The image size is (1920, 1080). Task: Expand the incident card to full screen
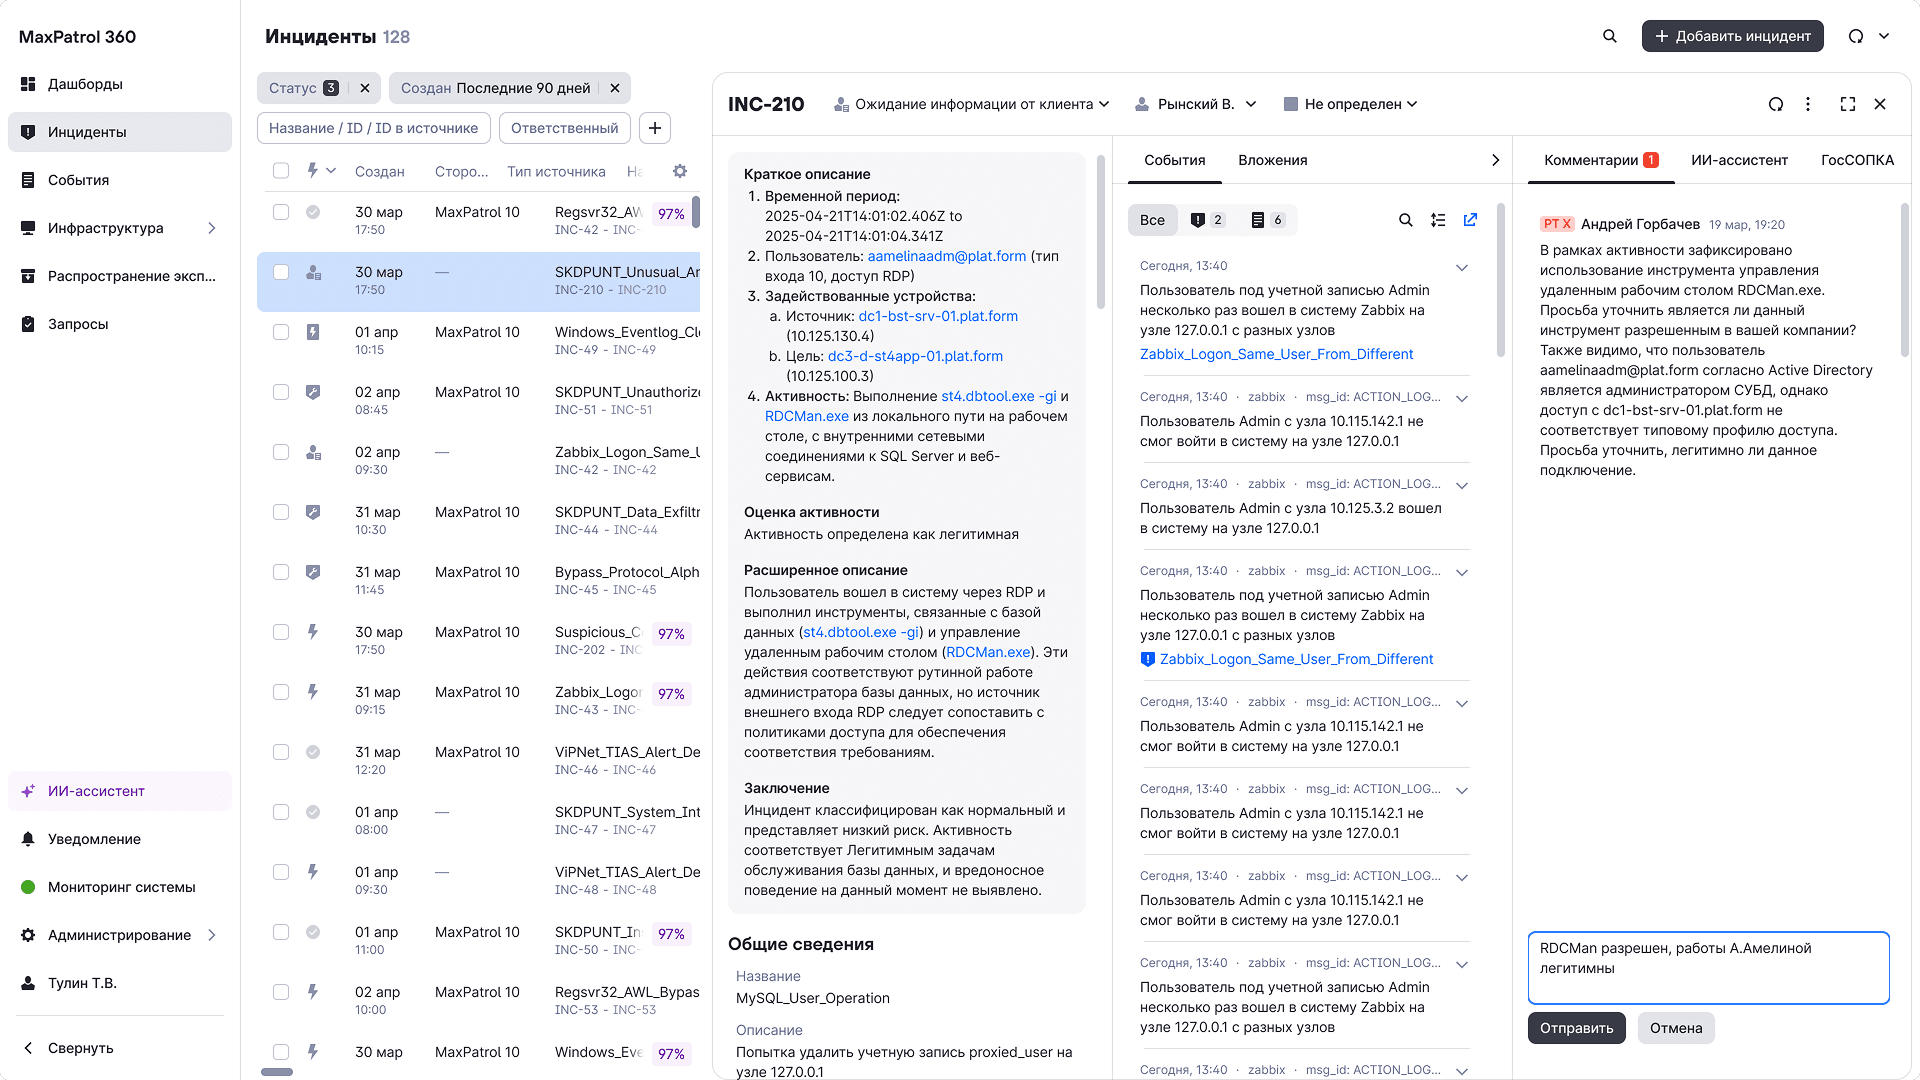(1848, 104)
